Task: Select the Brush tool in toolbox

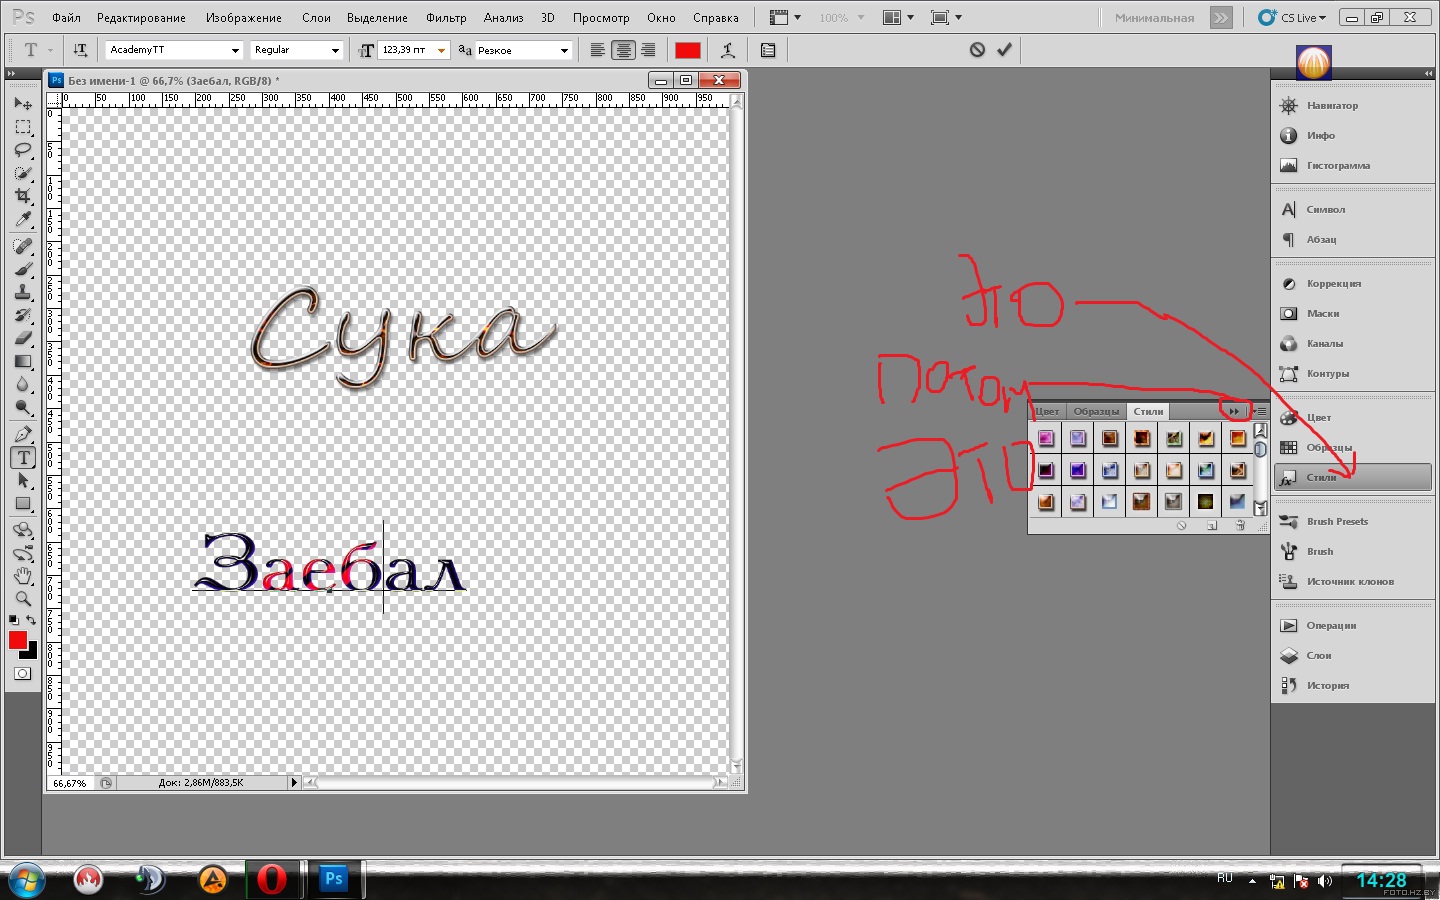Action: tap(23, 269)
